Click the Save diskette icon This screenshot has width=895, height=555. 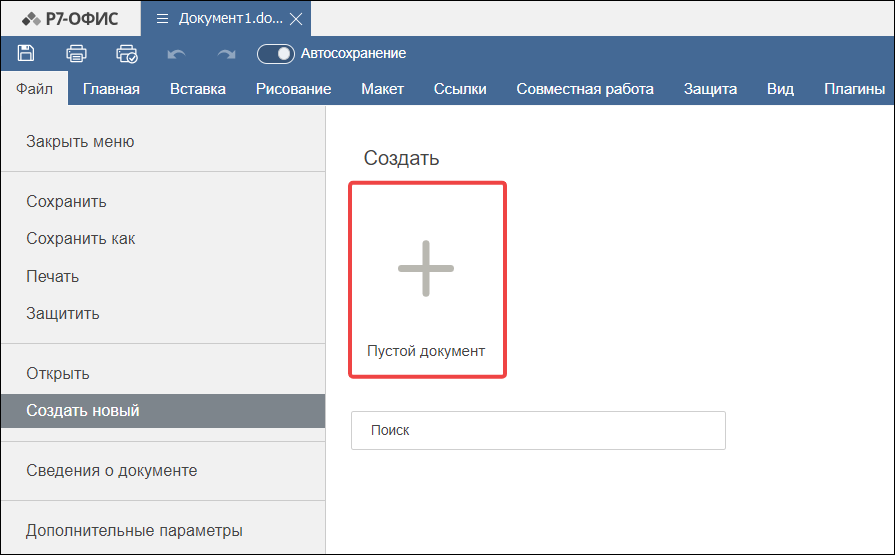point(26,53)
